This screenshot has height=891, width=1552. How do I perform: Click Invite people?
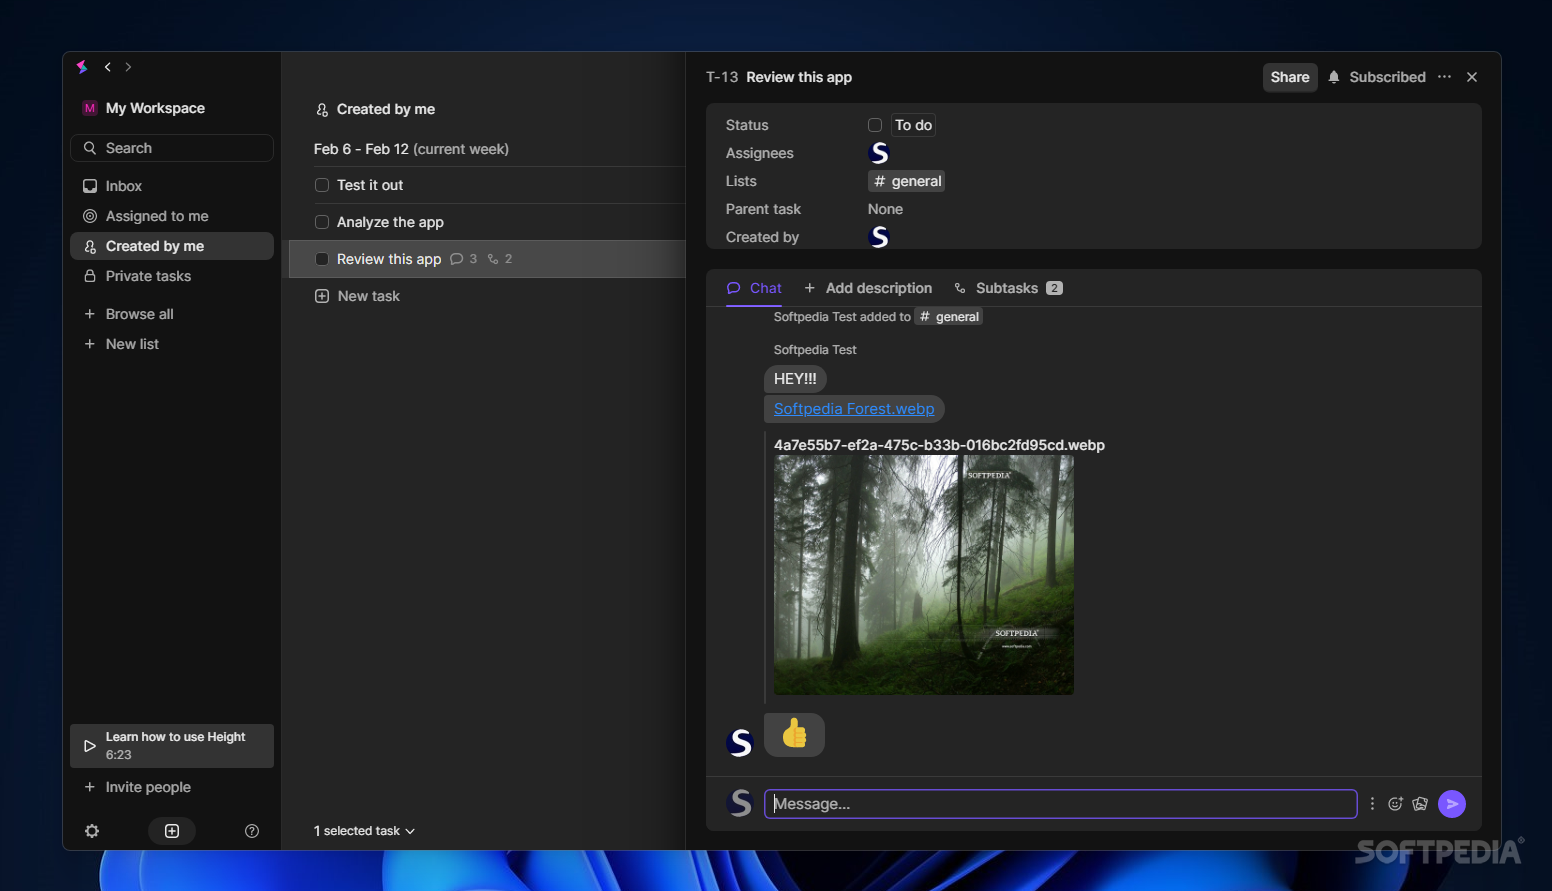pyautogui.click(x=172, y=787)
